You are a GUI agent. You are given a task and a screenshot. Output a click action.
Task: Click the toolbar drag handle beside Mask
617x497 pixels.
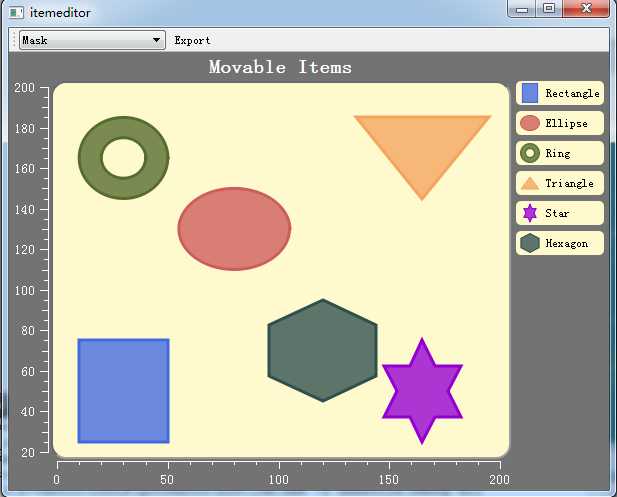pos(14,40)
